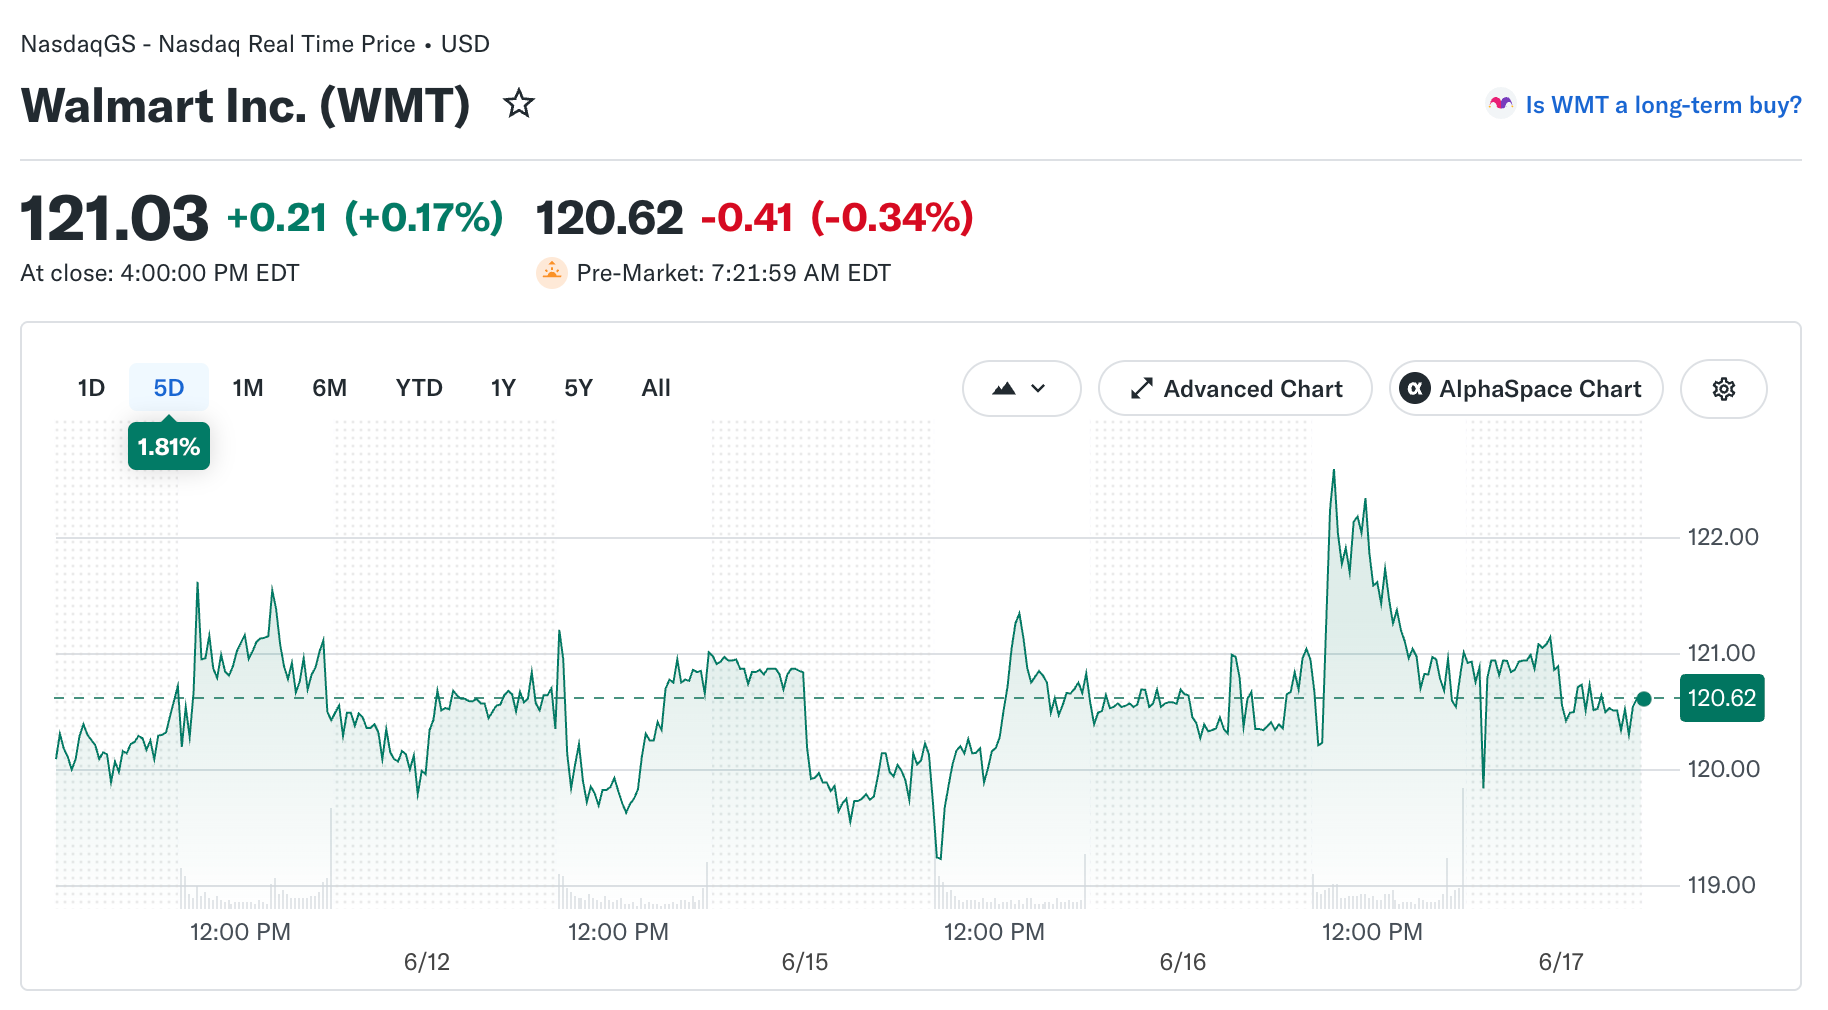Add Walmart to watchlist with star icon
Viewport: 1828px width, 1010px height.
518,103
